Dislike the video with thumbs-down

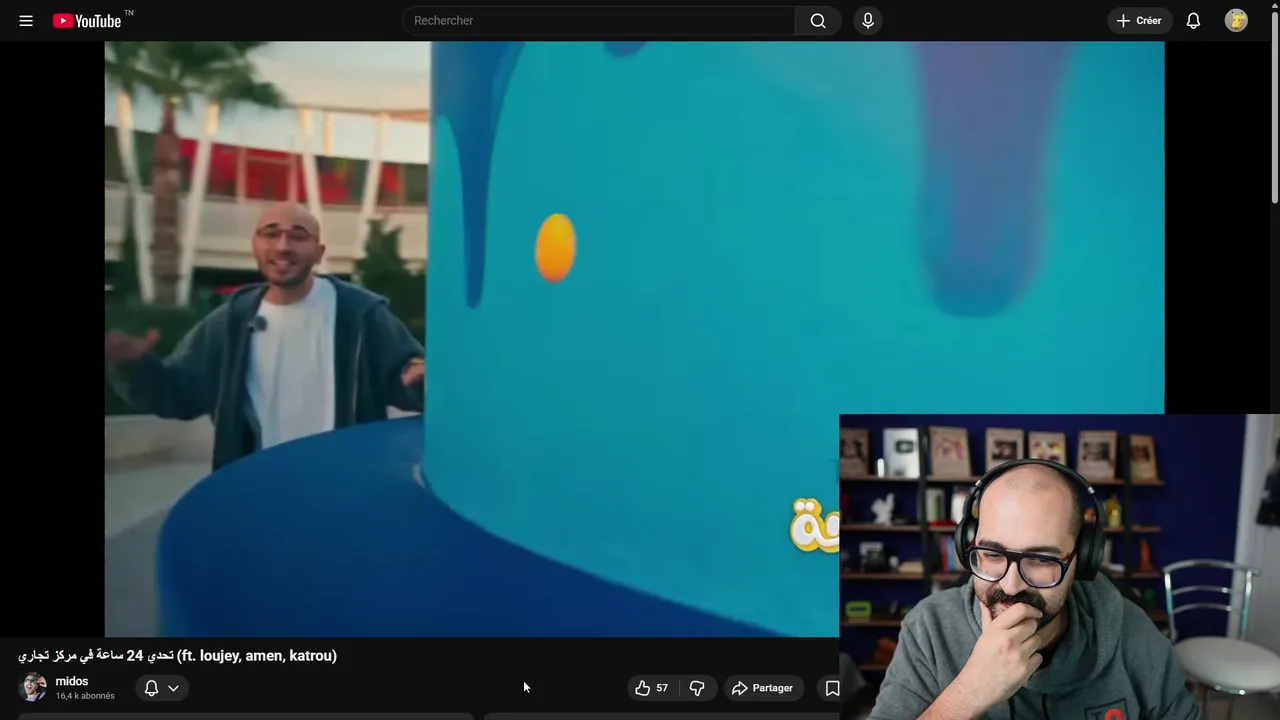click(x=697, y=688)
